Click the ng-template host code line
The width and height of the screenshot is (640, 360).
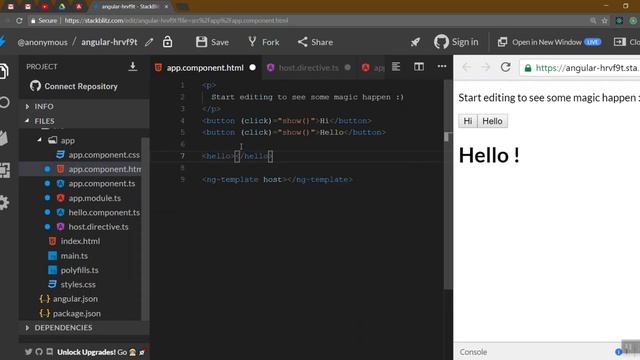(277, 180)
